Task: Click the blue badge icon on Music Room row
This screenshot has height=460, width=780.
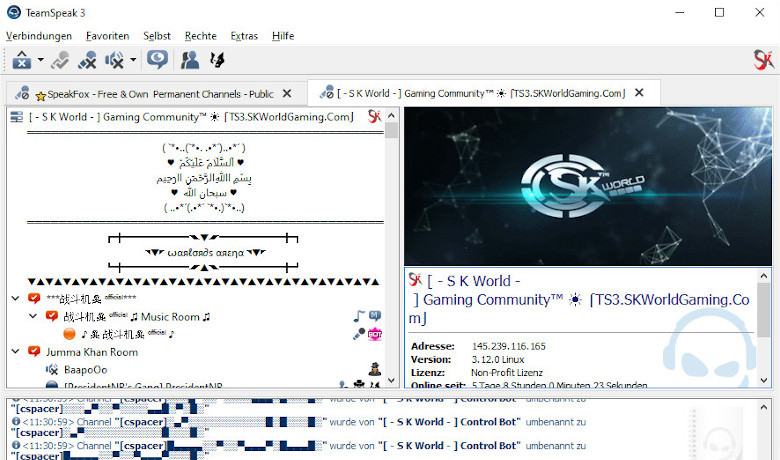Action: pos(375,316)
